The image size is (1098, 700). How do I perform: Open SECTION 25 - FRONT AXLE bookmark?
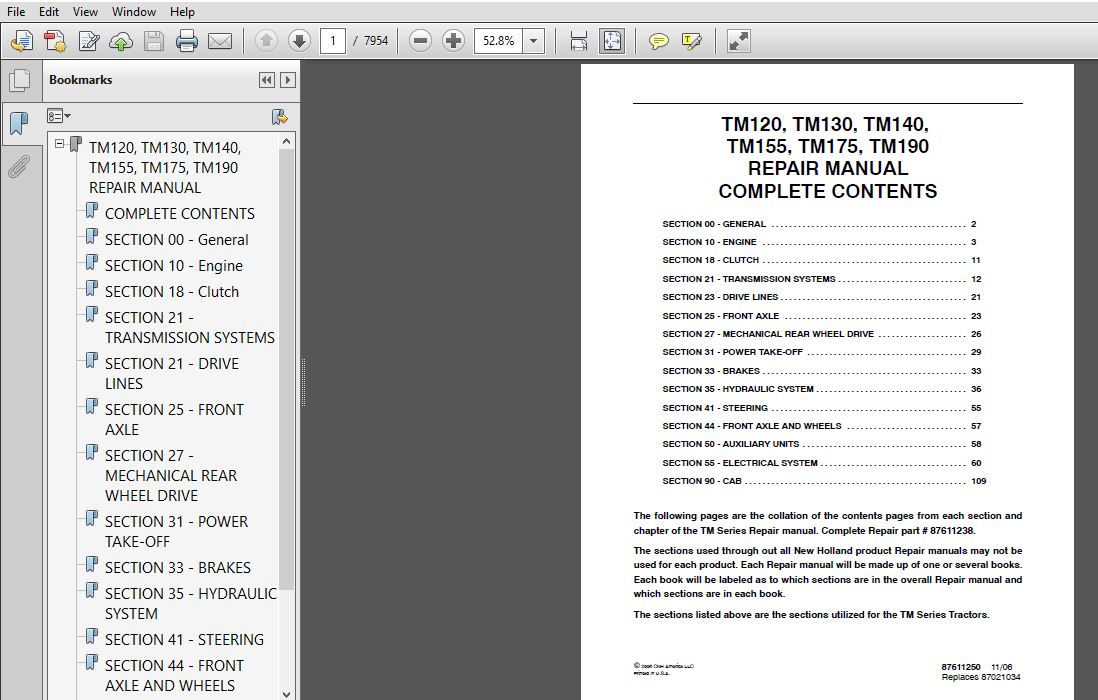pyautogui.click(x=174, y=419)
